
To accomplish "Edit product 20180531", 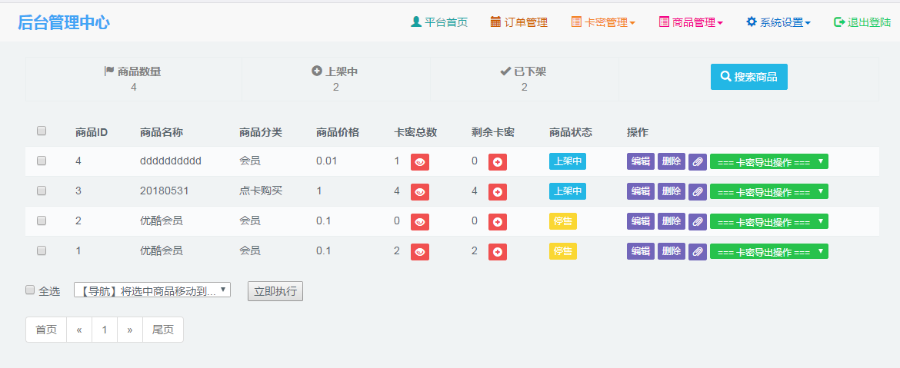I will click(x=641, y=192).
